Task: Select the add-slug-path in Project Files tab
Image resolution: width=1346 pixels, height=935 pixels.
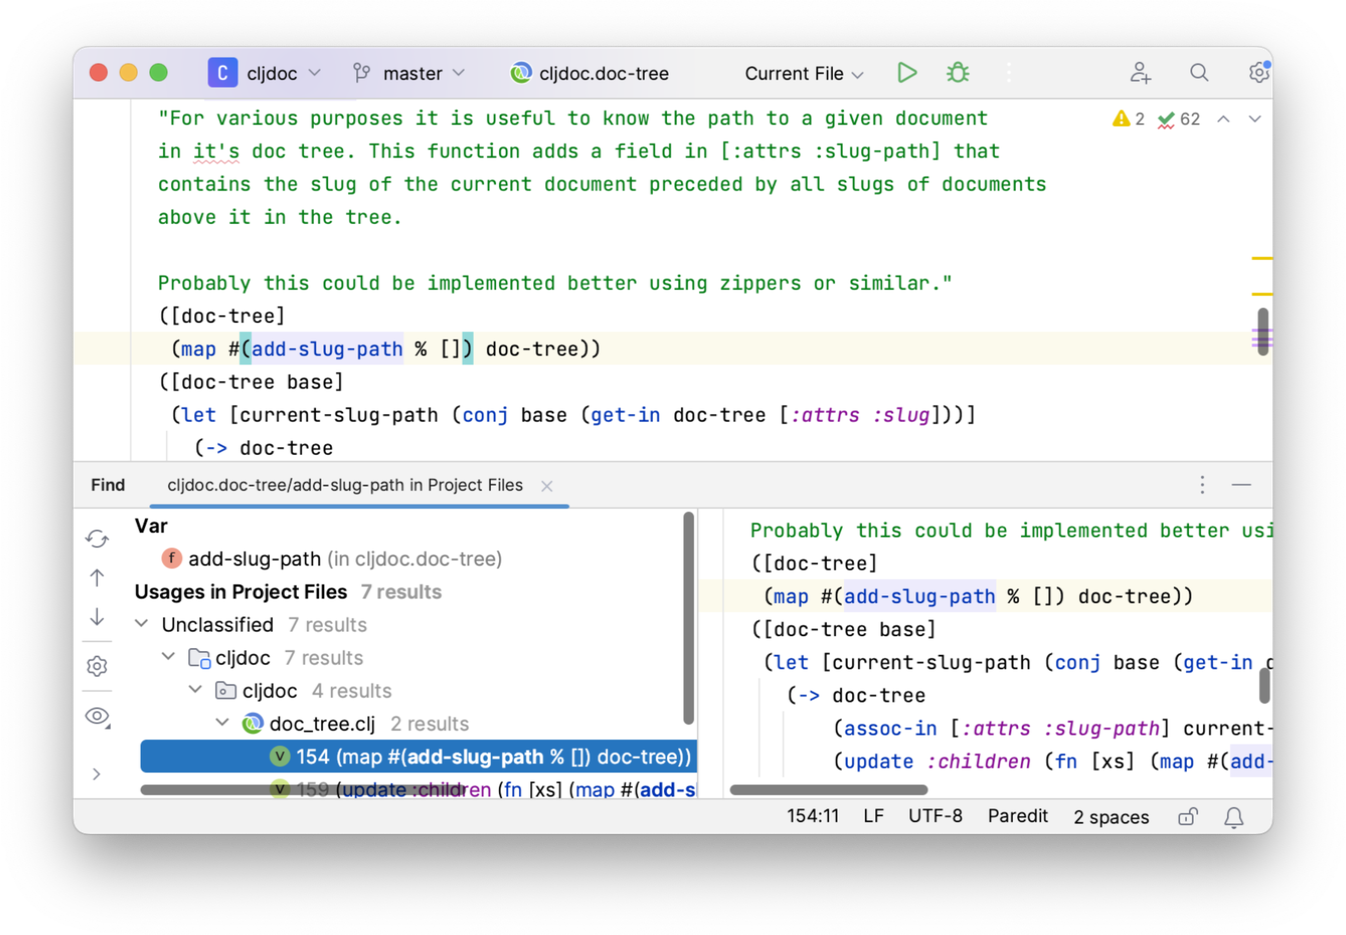Action: click(345, 485)
